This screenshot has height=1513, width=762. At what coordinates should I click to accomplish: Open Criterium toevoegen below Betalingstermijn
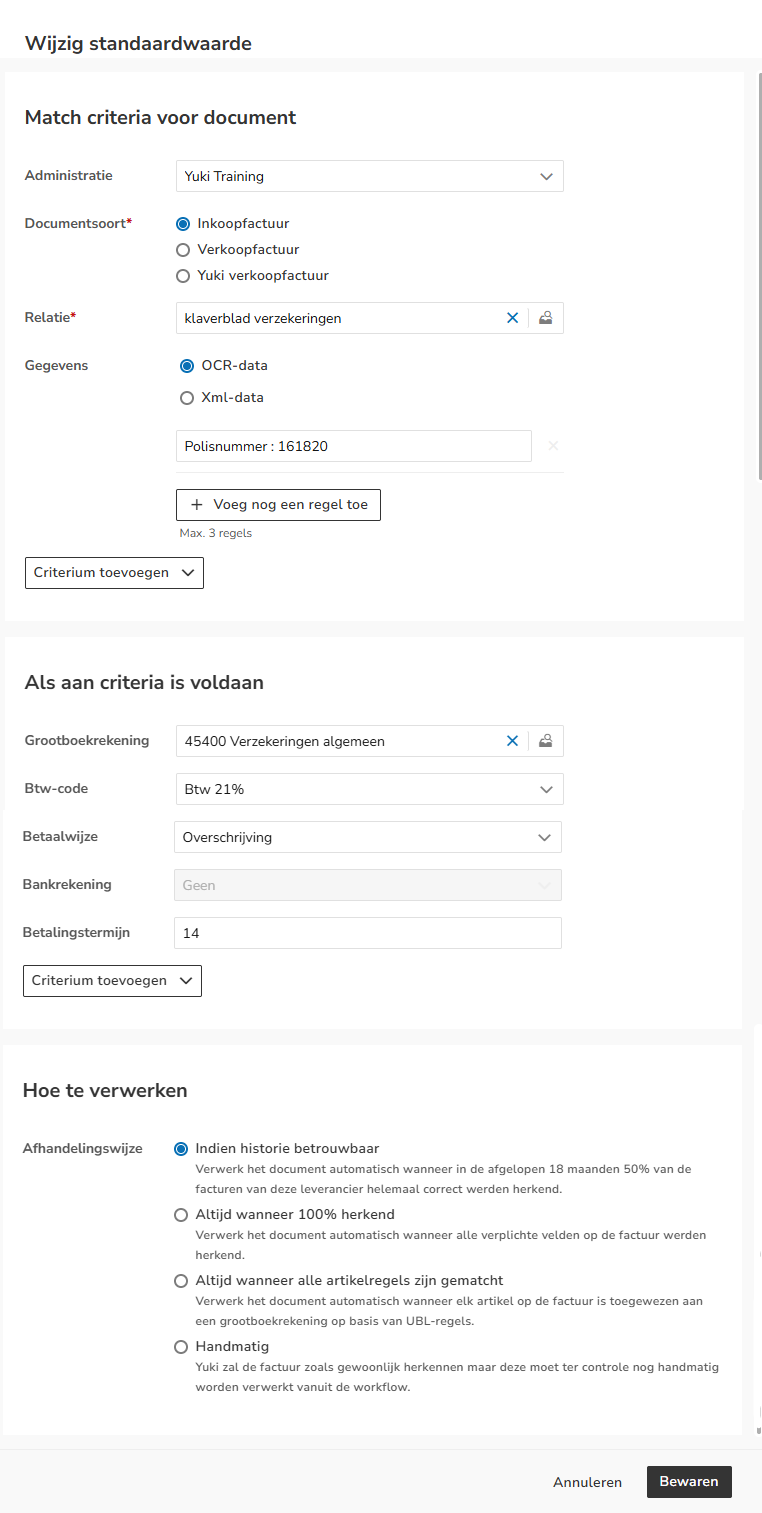coord(112,981)
